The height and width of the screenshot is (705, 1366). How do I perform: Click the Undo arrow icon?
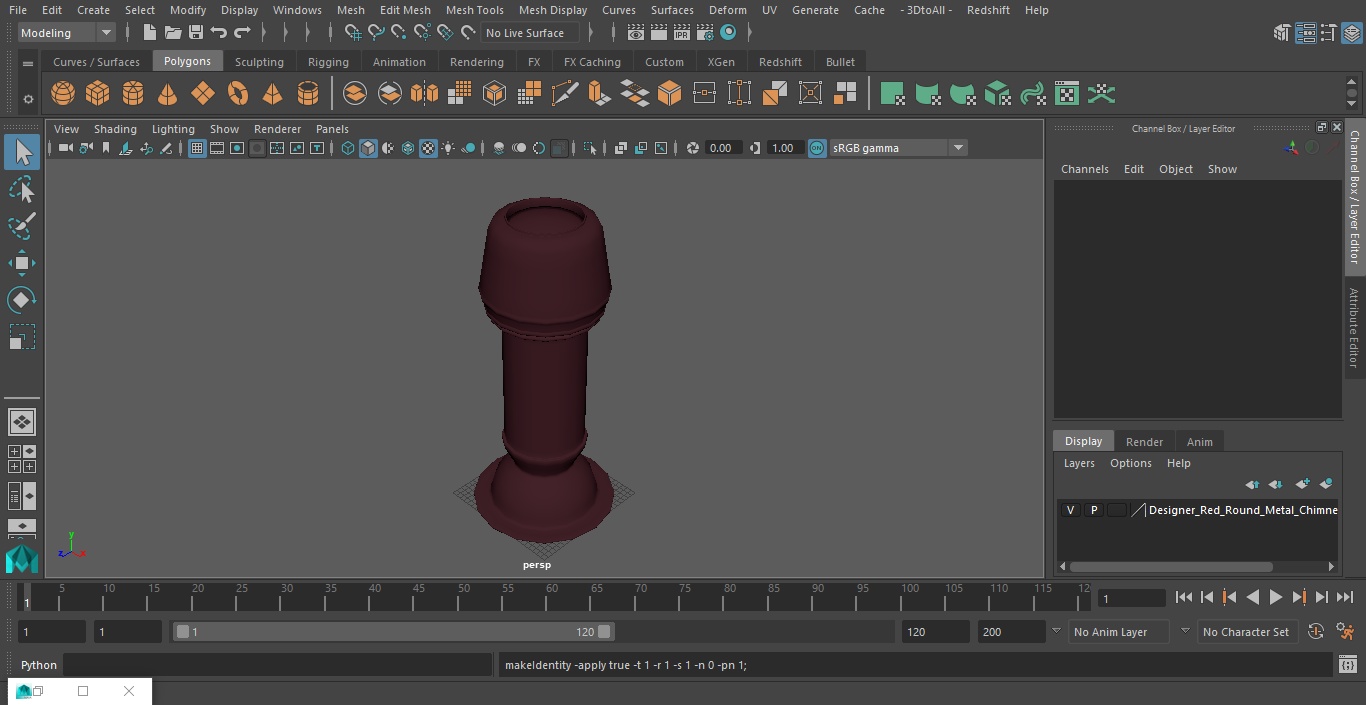click(x=219, y=33)
